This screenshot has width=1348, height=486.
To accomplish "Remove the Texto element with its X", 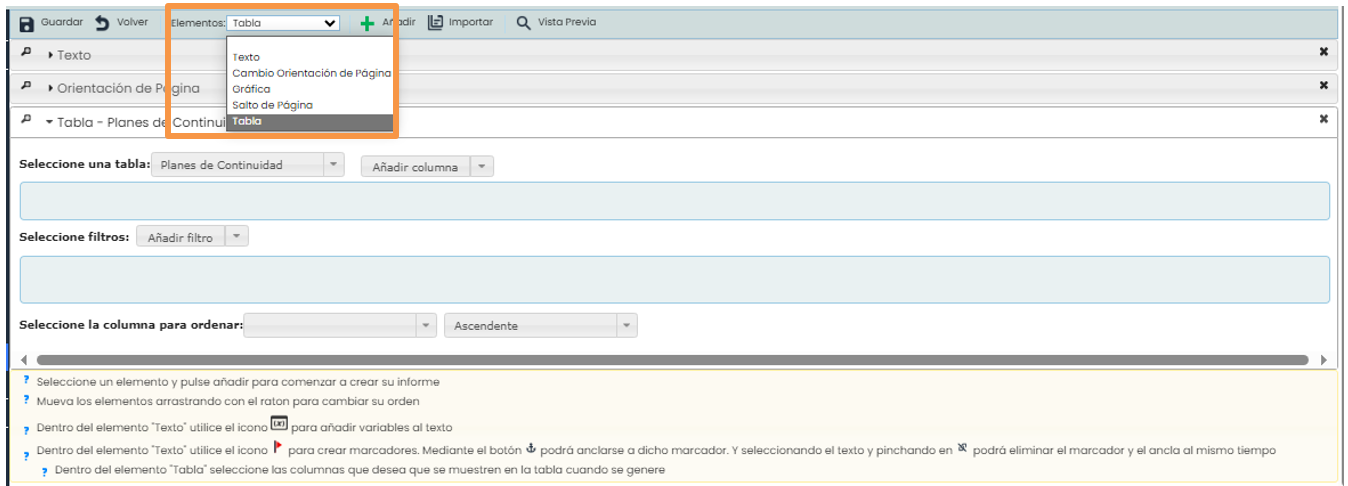I will [x=1324, y=52].
